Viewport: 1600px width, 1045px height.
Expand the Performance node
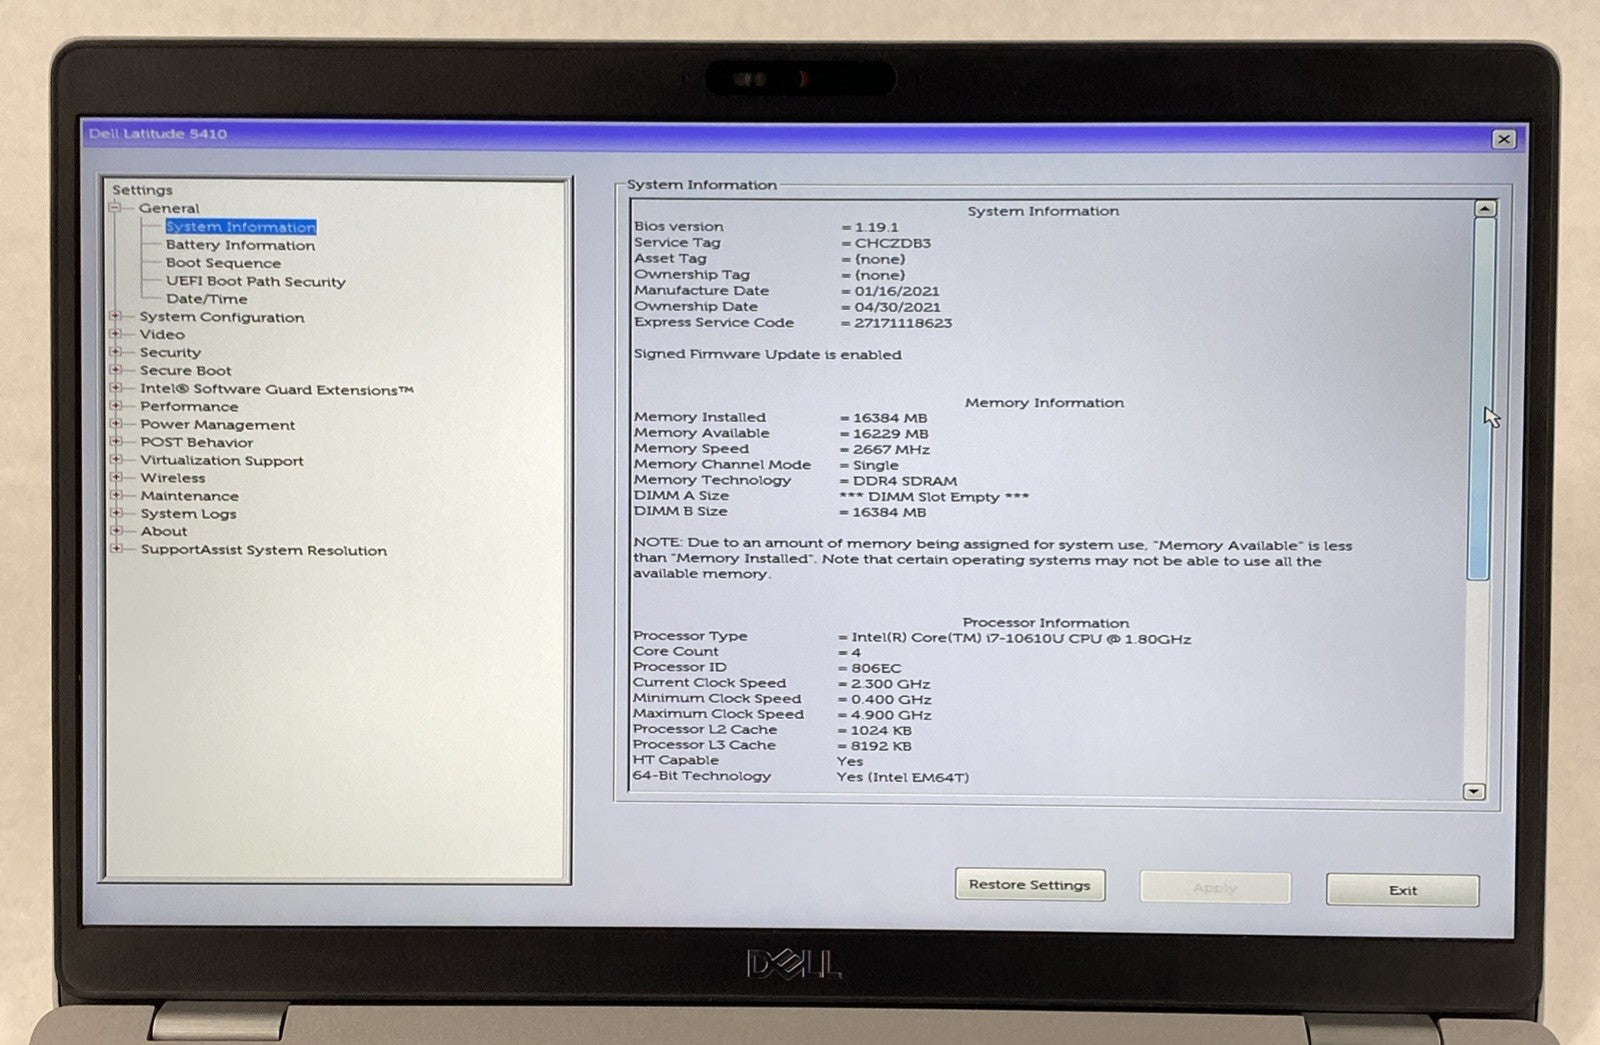point(116,406)
